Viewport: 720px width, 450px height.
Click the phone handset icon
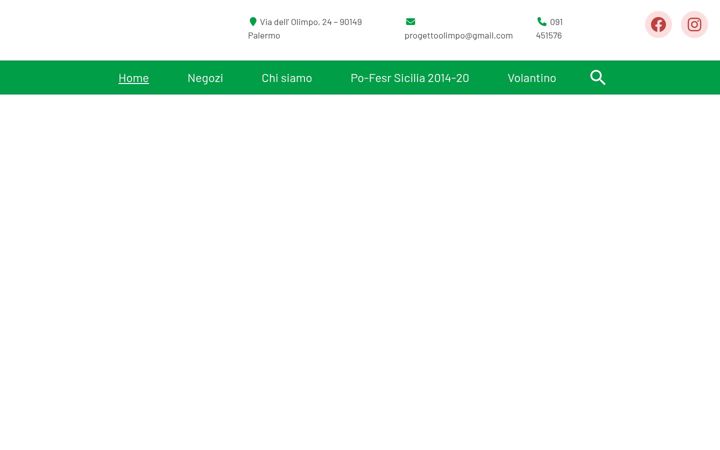click(542, 22)
